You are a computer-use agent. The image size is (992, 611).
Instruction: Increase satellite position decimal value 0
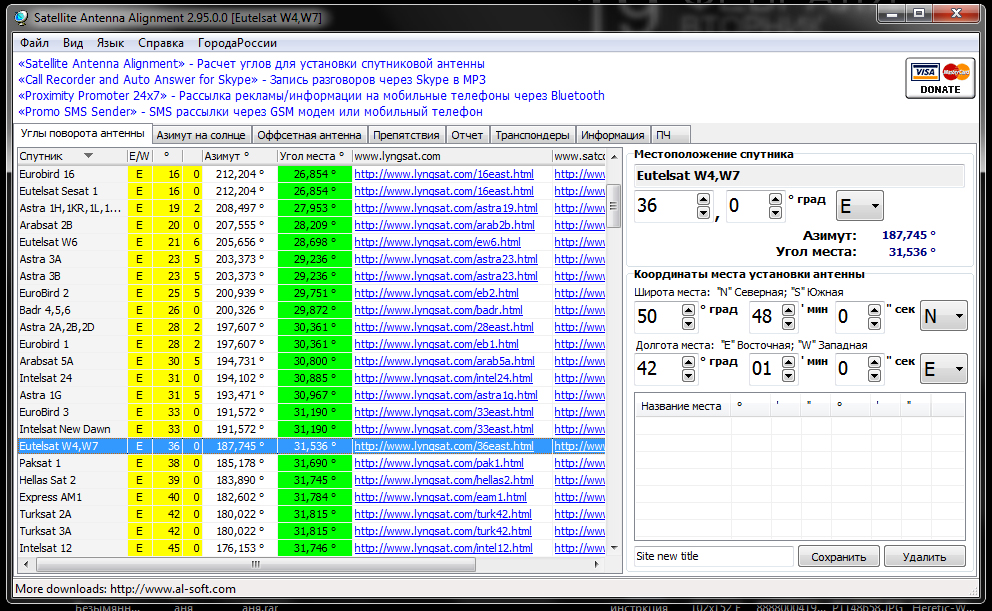pos(776,199)
